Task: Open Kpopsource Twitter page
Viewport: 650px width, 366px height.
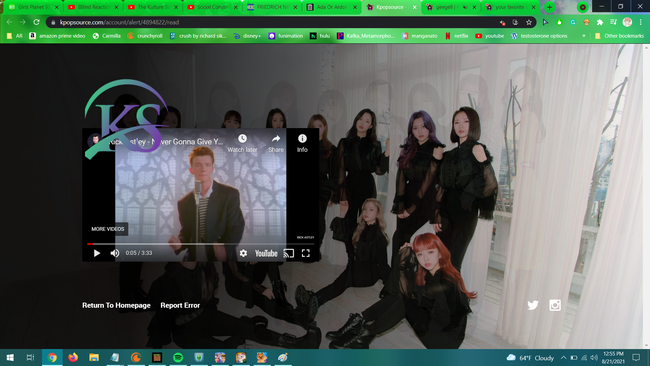Action: 533,305
